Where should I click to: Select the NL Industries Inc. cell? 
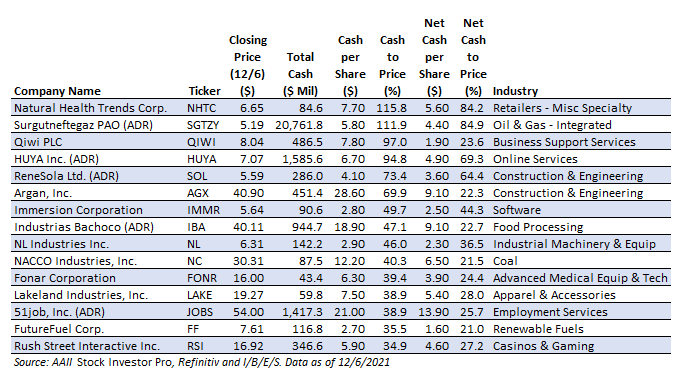pyautogui.click(x=62, y=244)
